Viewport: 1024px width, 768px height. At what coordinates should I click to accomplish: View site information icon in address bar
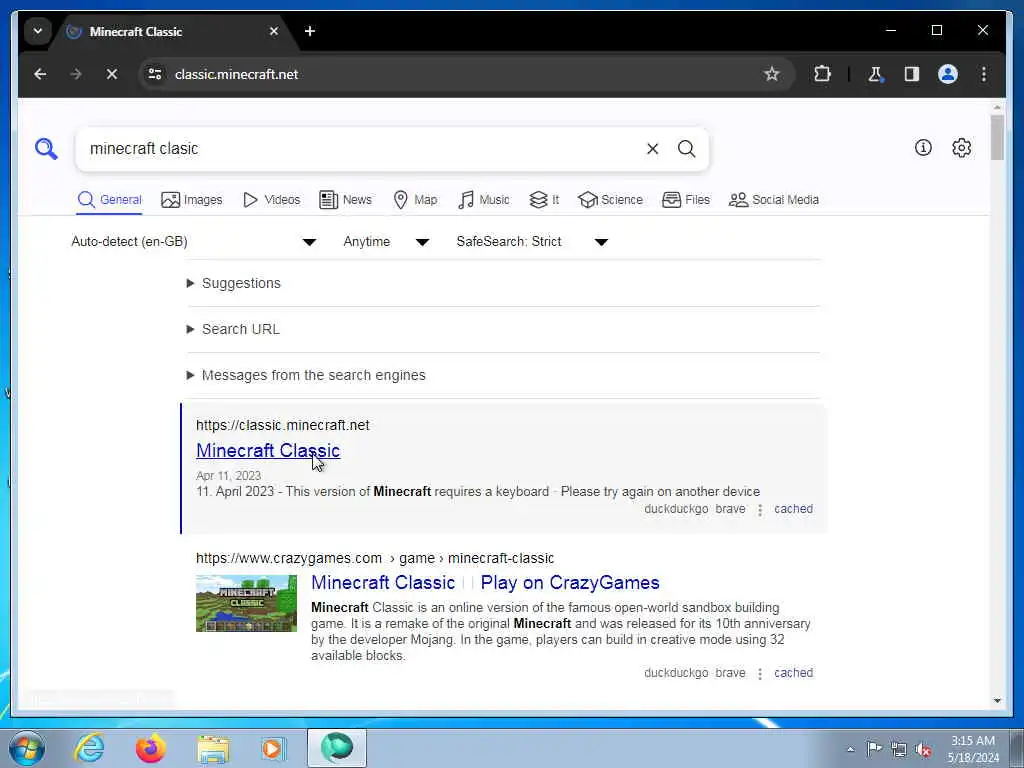pyautogui.click(x=155, y=74)
